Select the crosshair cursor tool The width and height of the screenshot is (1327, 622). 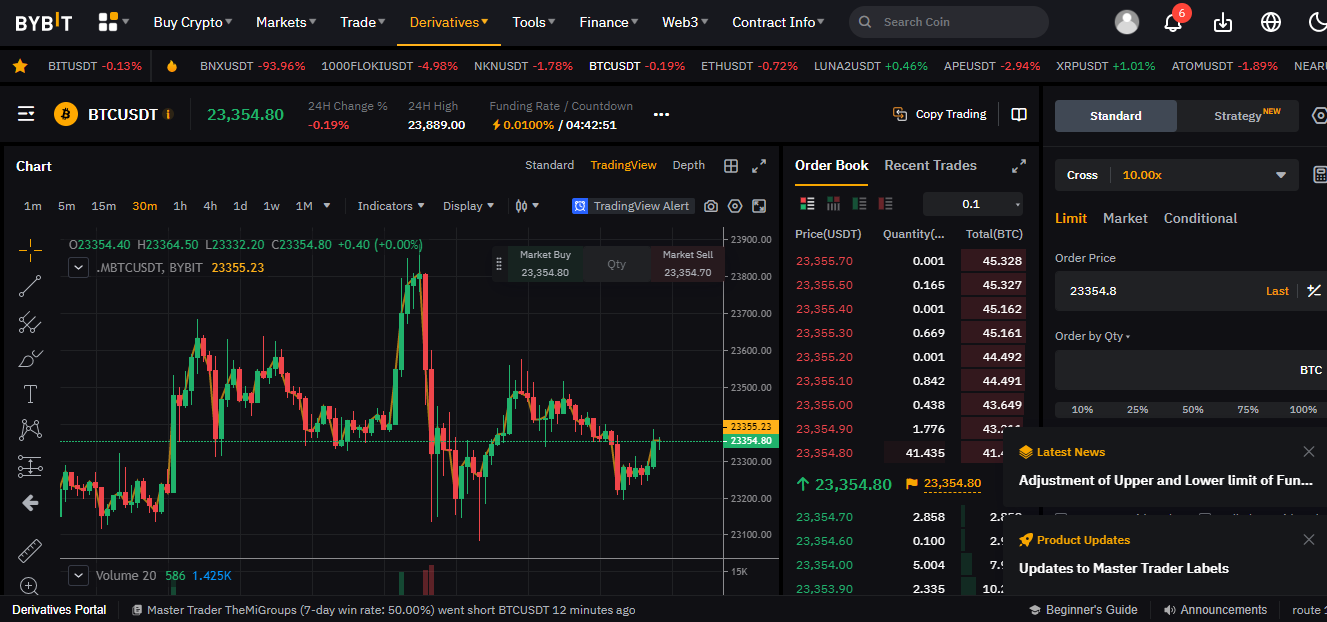(x=30, y=249)
